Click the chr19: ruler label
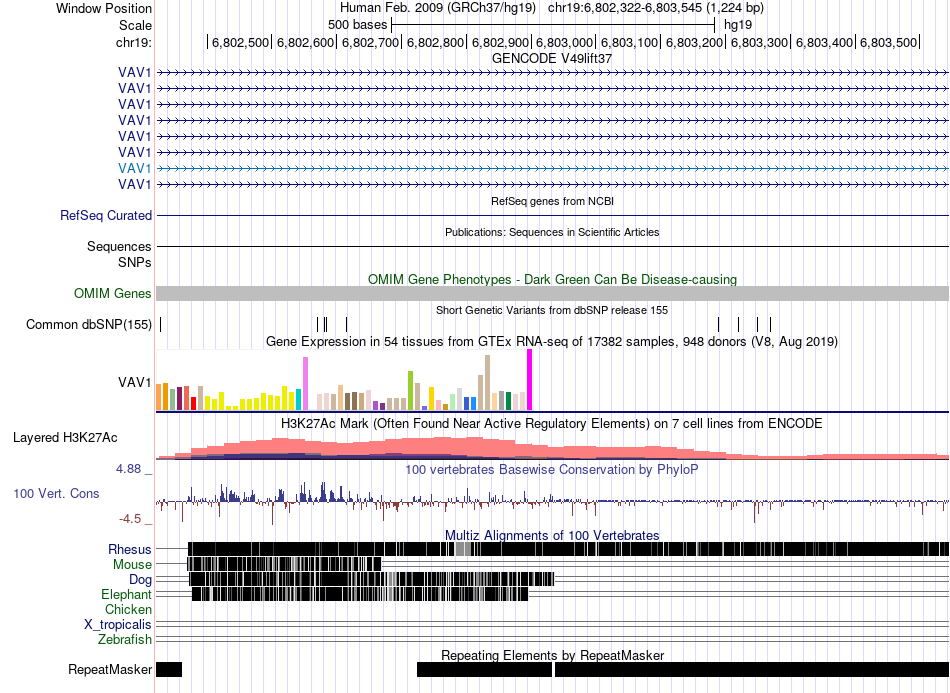 [x=133, y=42]
